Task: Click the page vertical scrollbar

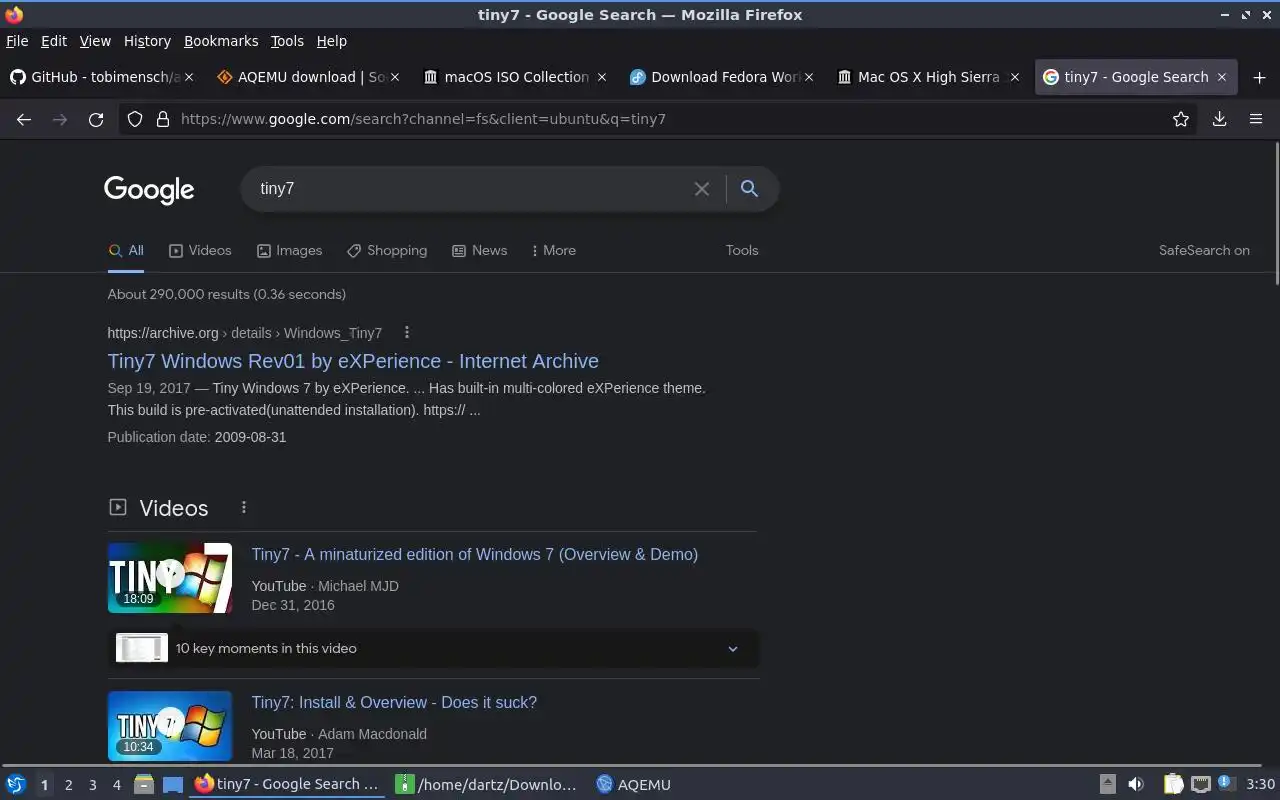Action: [1276, 215]
